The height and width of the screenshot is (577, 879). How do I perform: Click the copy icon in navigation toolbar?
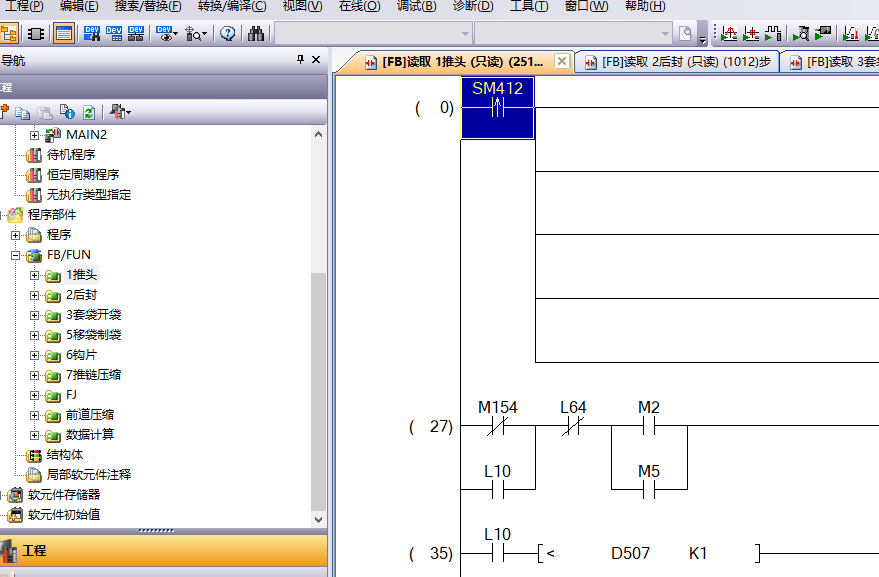point(23,112)
